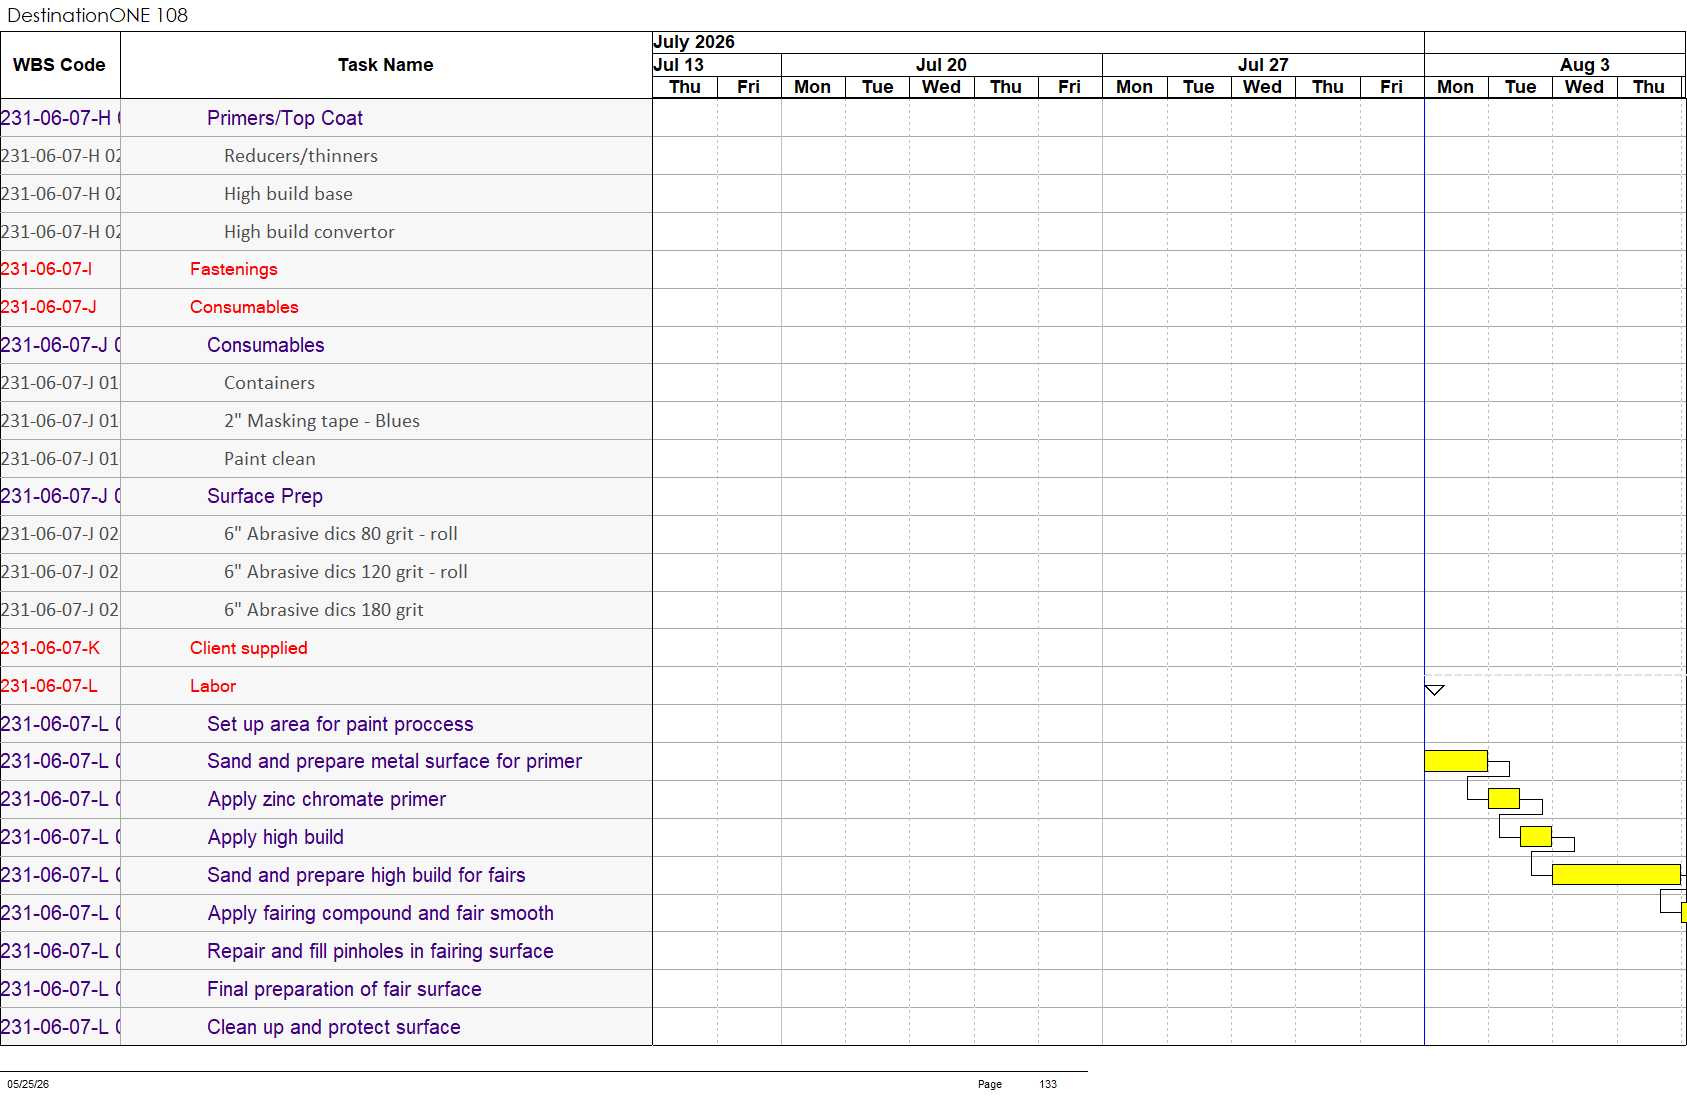Screen dimensions: 1687x1097
Task: Click the red Consumables summary task
Action: pyautogui.click(x=244, y=307)
